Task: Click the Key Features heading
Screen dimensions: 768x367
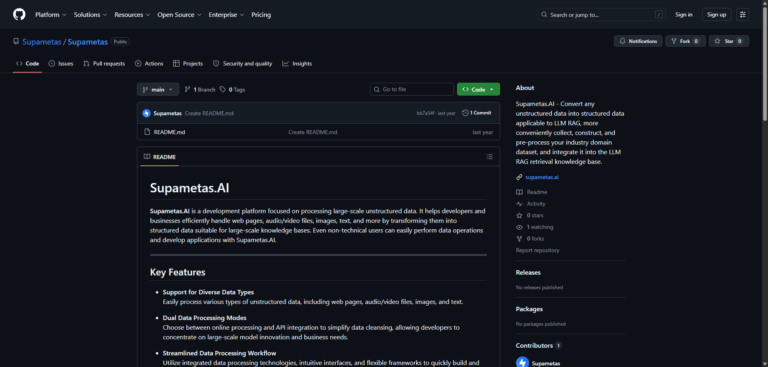Action: (x=177, y=272)
